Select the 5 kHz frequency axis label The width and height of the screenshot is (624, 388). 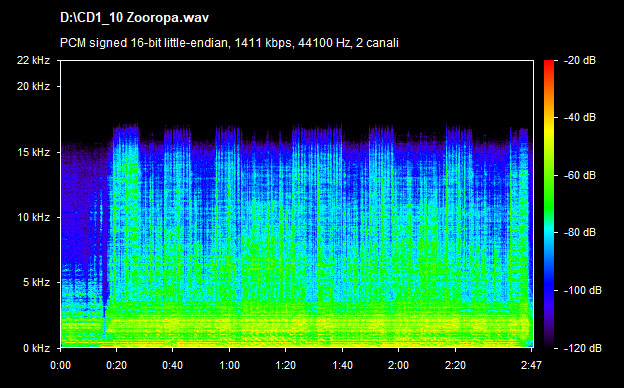click(36, 283)
